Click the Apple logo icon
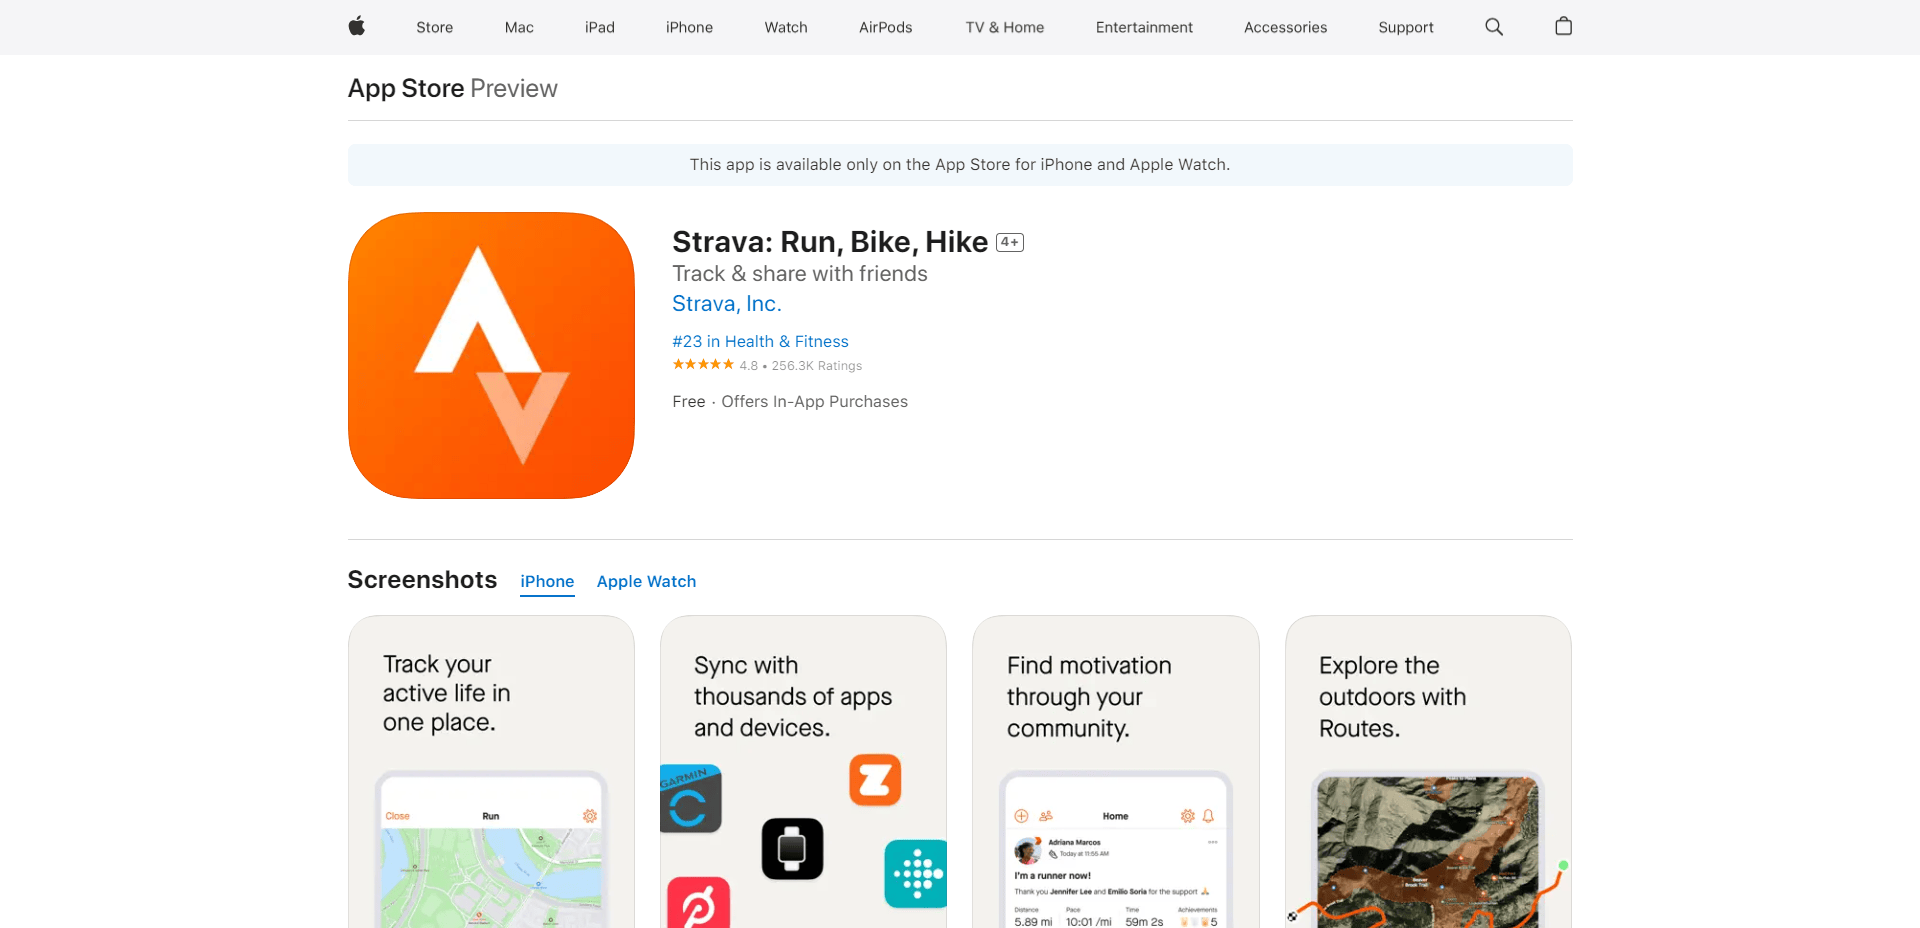The height and width of the screenshot is (928, 1920). [x=357, y=27]
